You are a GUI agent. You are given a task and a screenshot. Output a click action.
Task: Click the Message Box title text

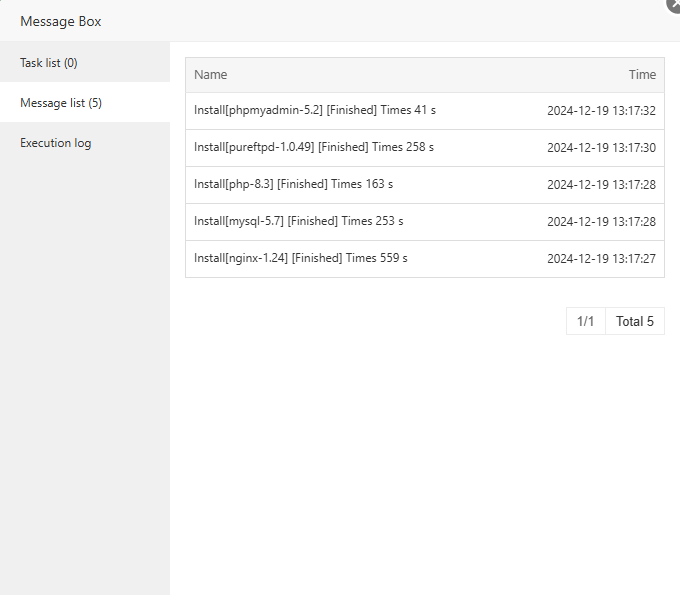(61, 21)
